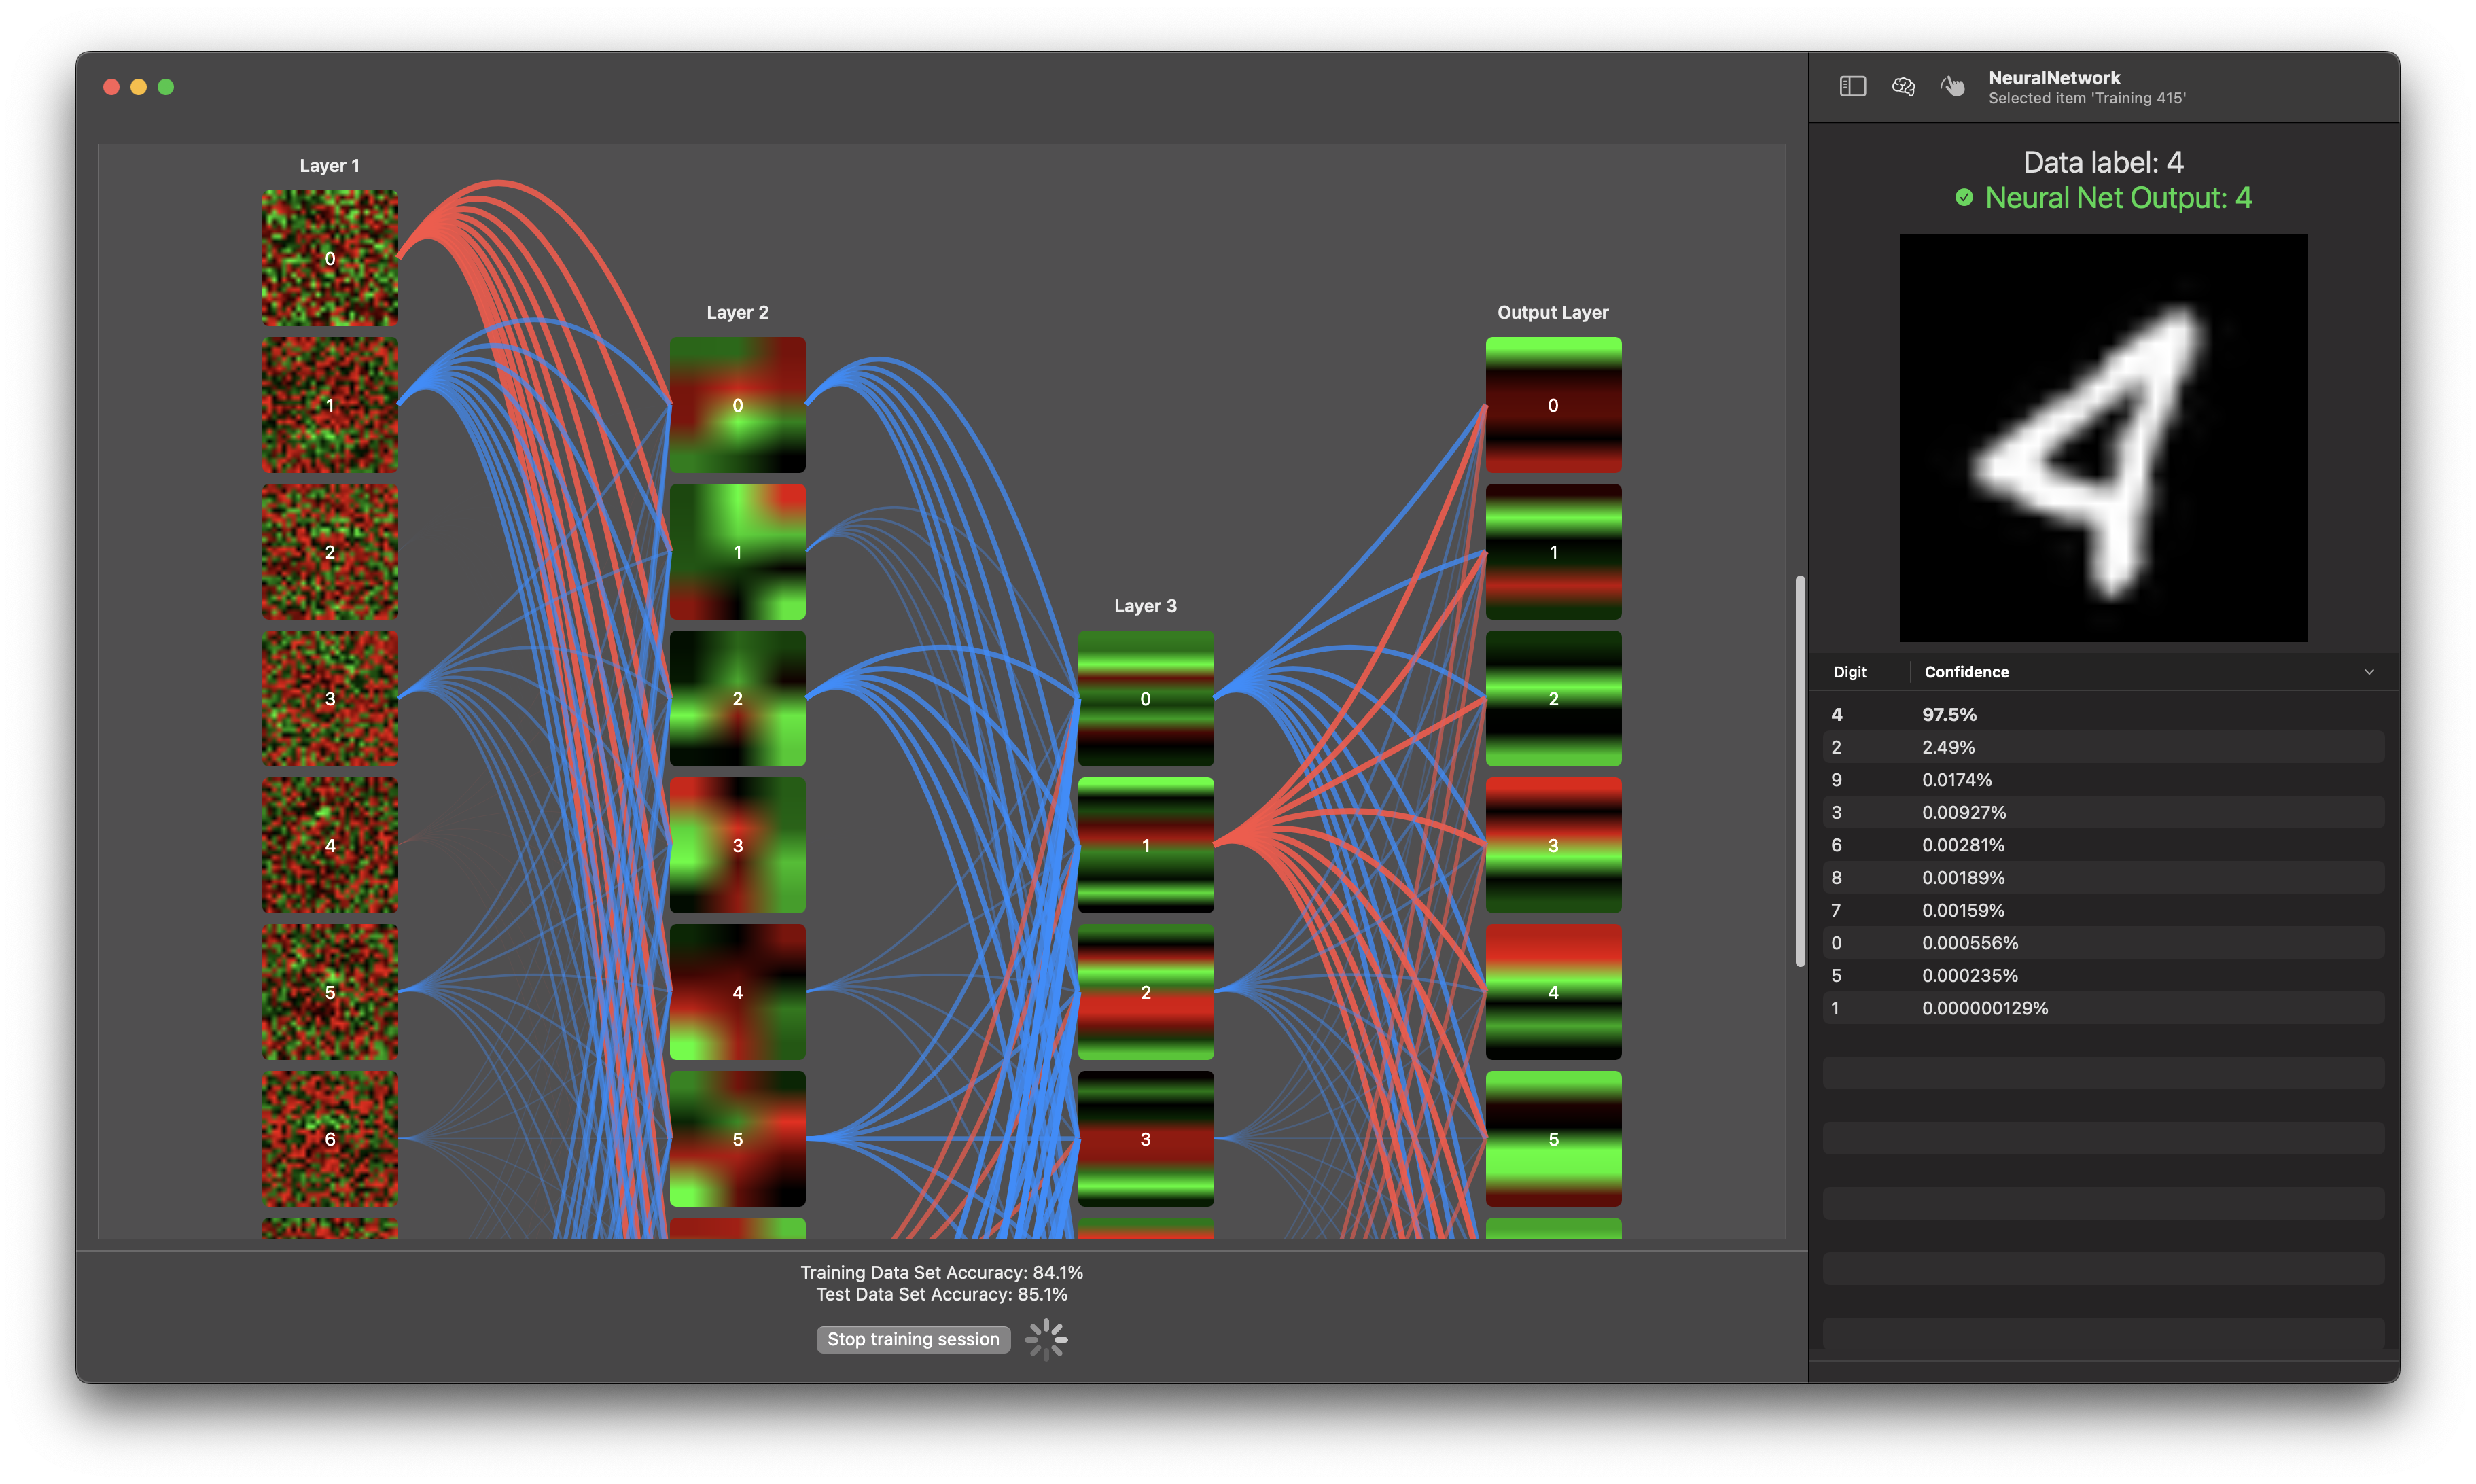Select Layer 1 neuron 5 tile

pos(330,992)
